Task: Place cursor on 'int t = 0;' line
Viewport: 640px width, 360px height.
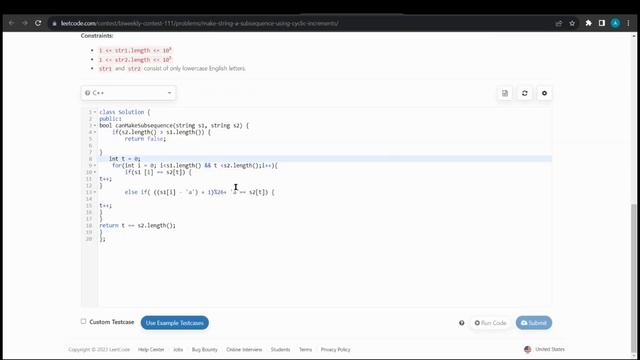Action: click(x=124, y=158)
